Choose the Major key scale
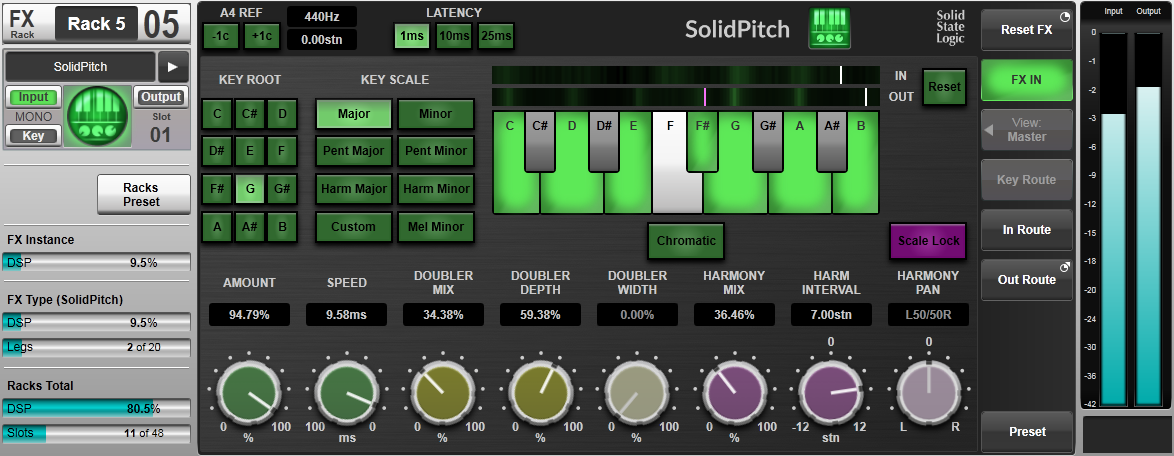The width and height of the screenshot is (1174, 456). (353, 115)
